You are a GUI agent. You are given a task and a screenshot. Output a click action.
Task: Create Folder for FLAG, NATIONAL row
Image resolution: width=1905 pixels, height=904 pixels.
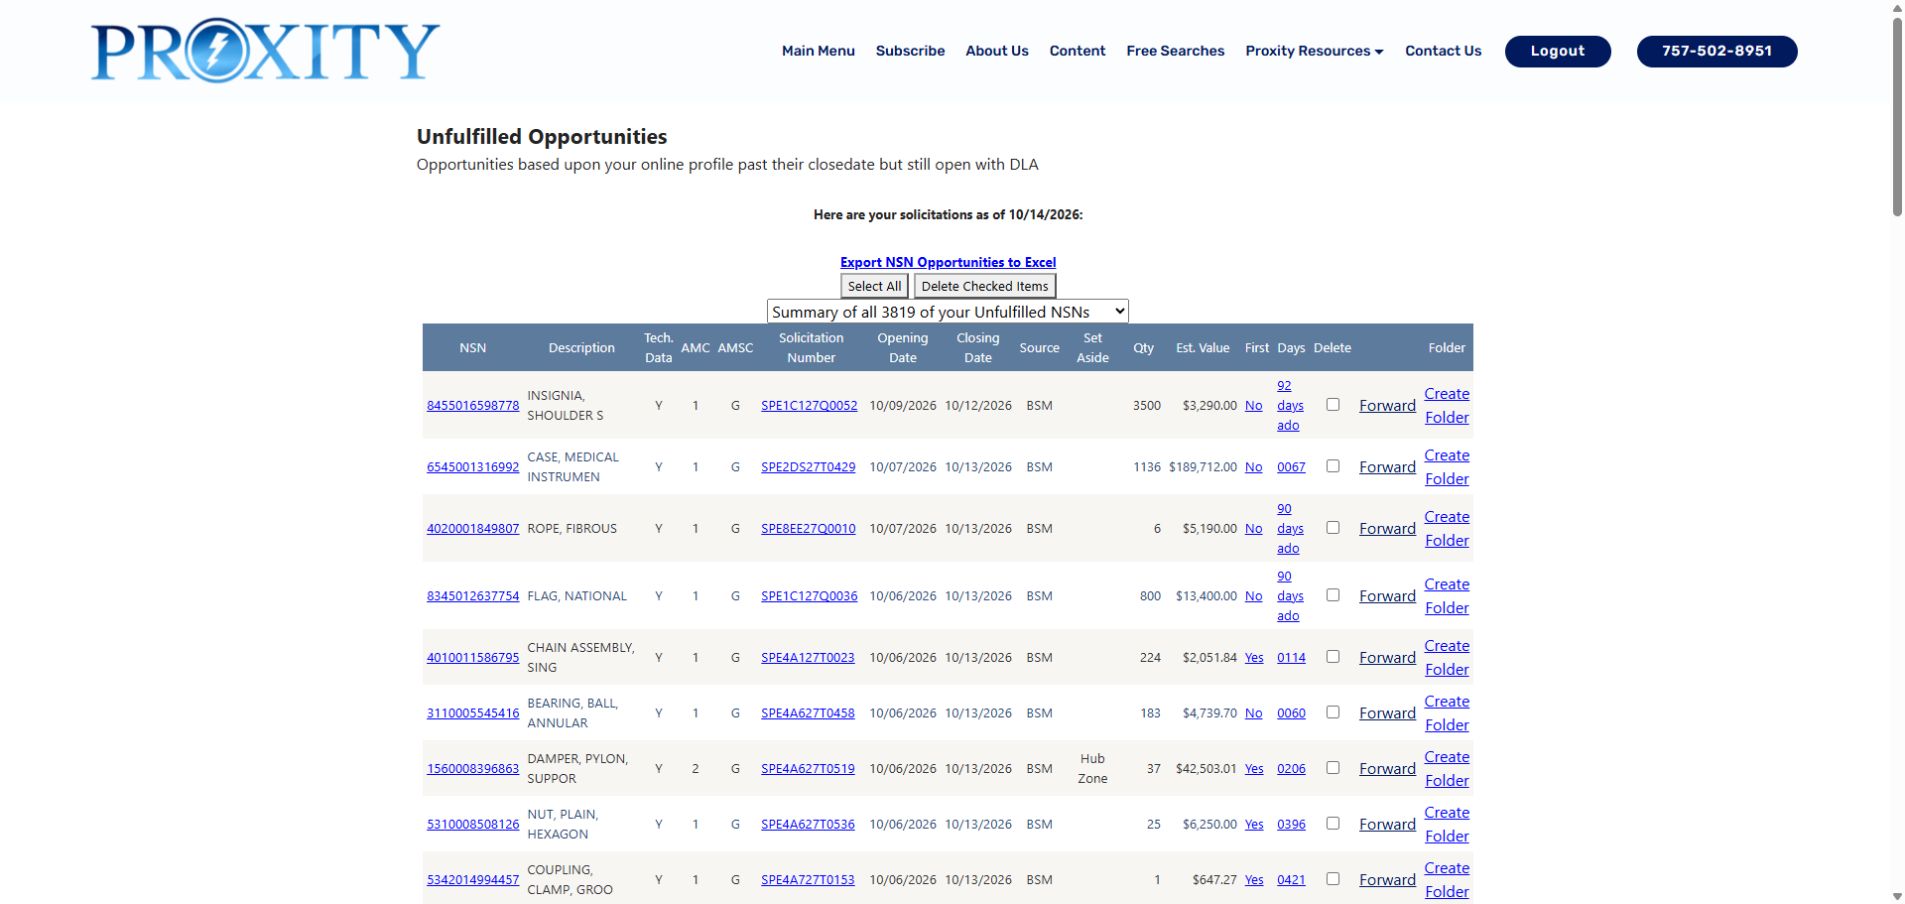(1447, 596)
